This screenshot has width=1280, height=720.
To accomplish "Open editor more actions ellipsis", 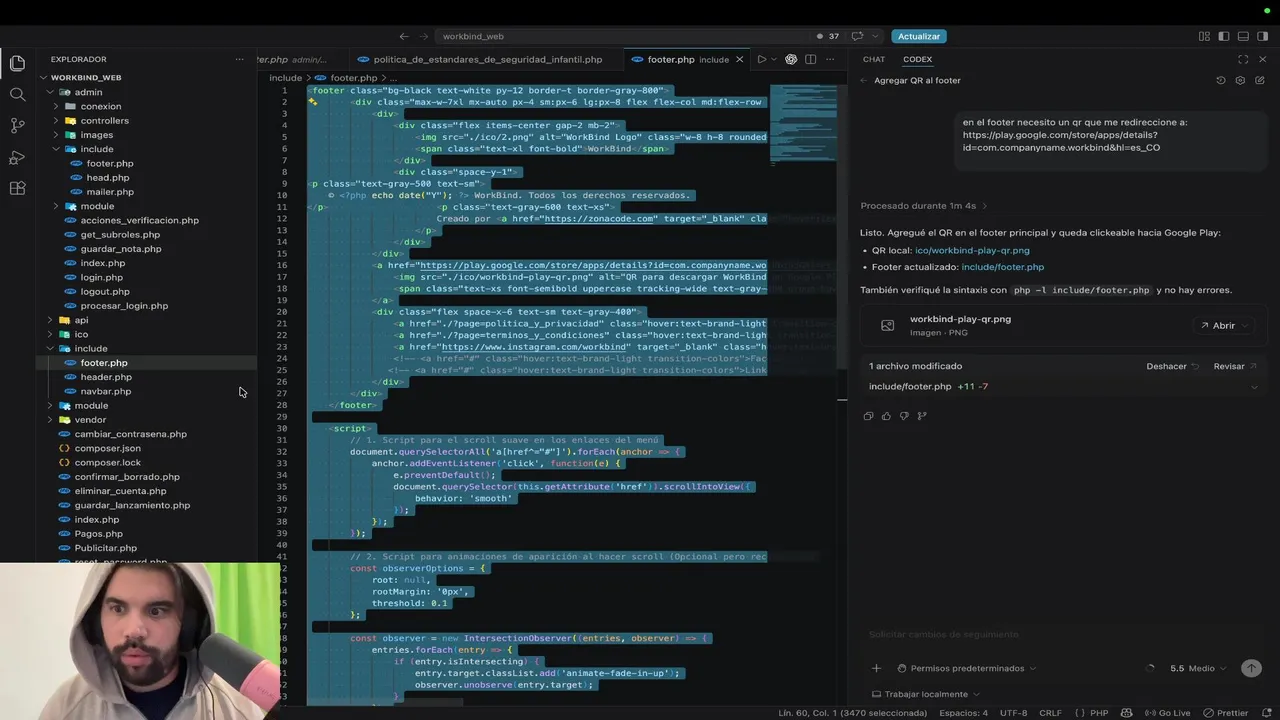I will click(829, 59).
